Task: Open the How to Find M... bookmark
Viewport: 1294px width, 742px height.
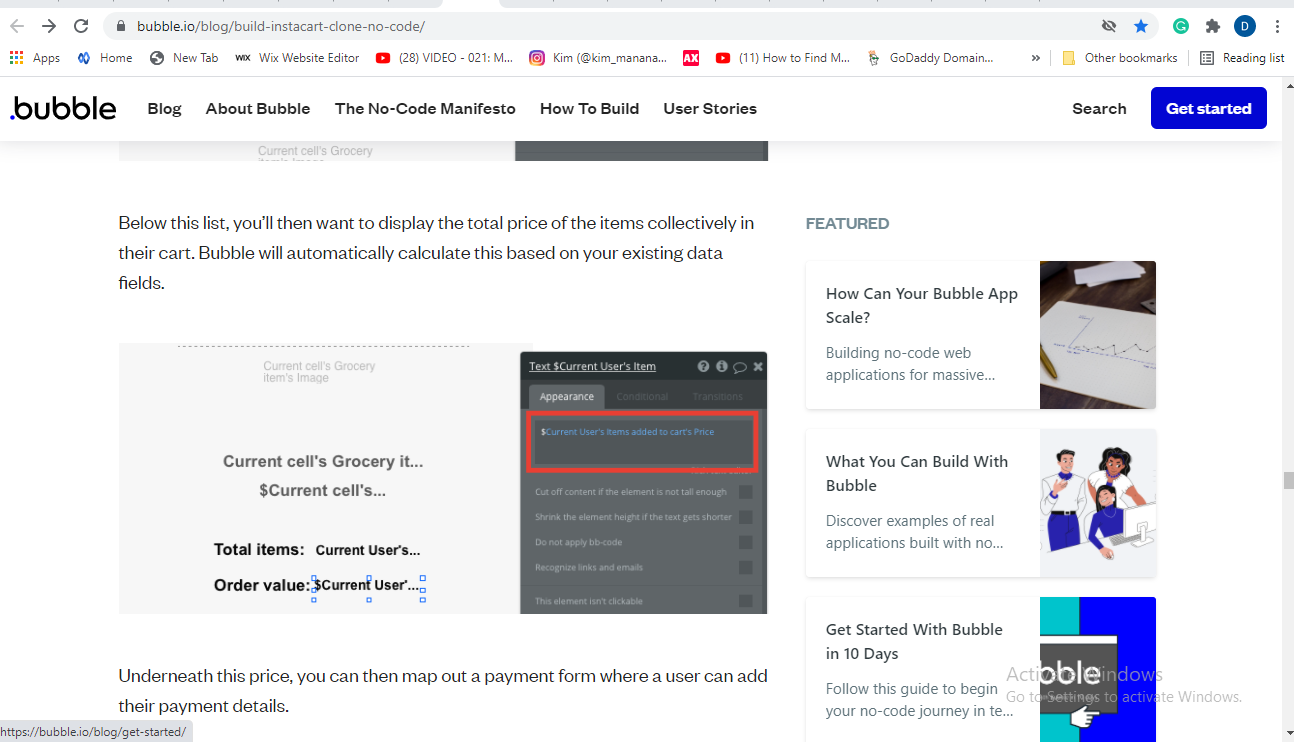Action: (x=783, y=58)
